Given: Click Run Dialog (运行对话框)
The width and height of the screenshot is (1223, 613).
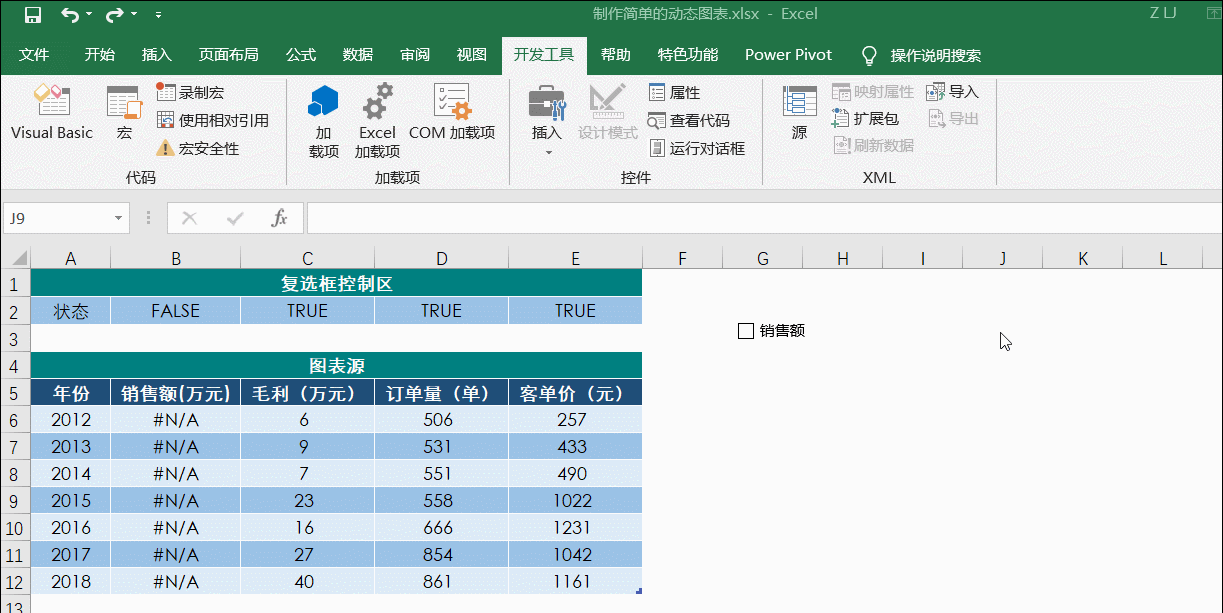Looking at the screenshot, I should [x=697, y=148].
